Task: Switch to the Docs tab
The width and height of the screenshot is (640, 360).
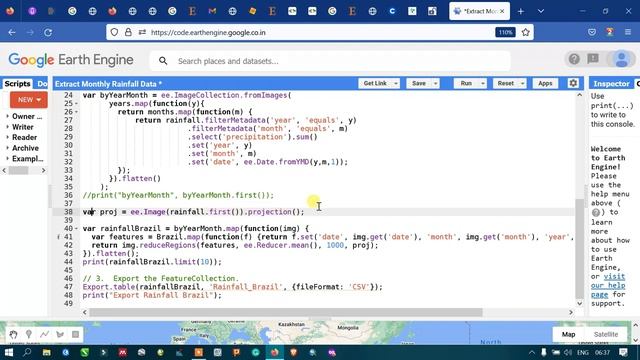Action: point(42,84)
